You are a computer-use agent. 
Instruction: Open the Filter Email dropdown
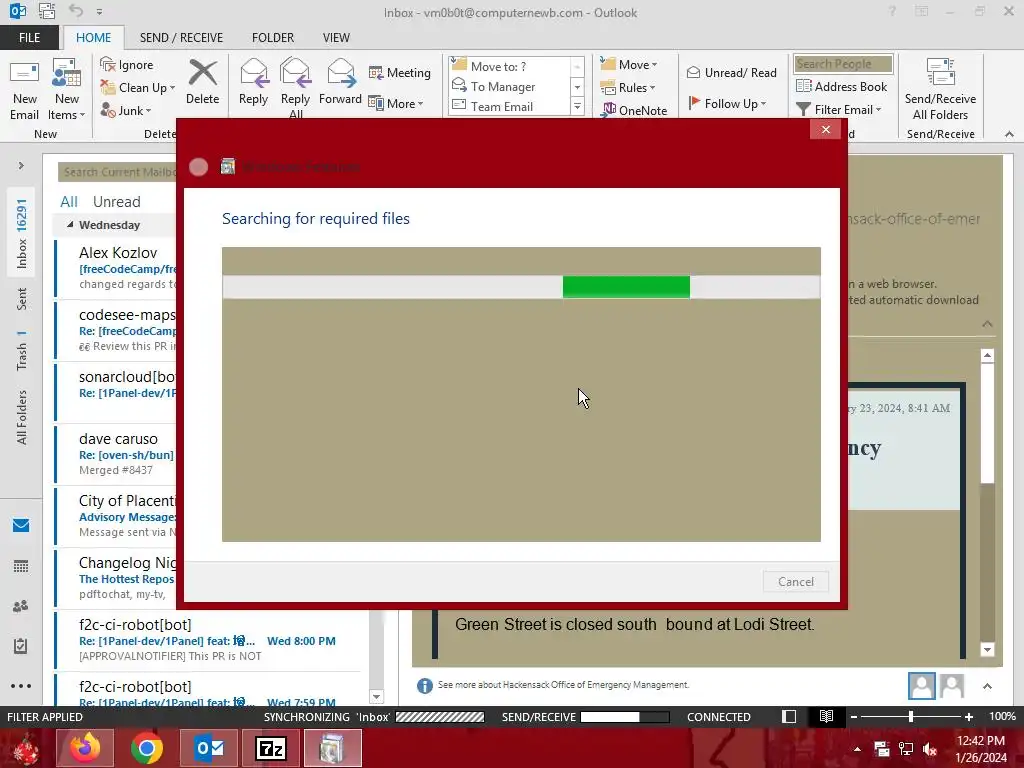point(839,110)
